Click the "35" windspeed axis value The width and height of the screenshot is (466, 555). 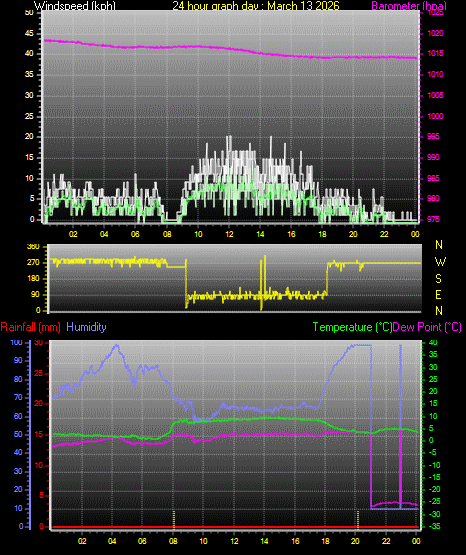(x=29, y=74)
